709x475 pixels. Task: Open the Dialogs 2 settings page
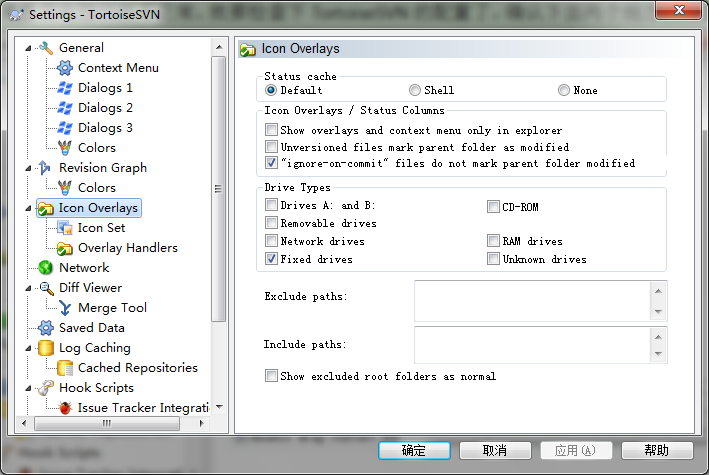[x=105, y=108]
